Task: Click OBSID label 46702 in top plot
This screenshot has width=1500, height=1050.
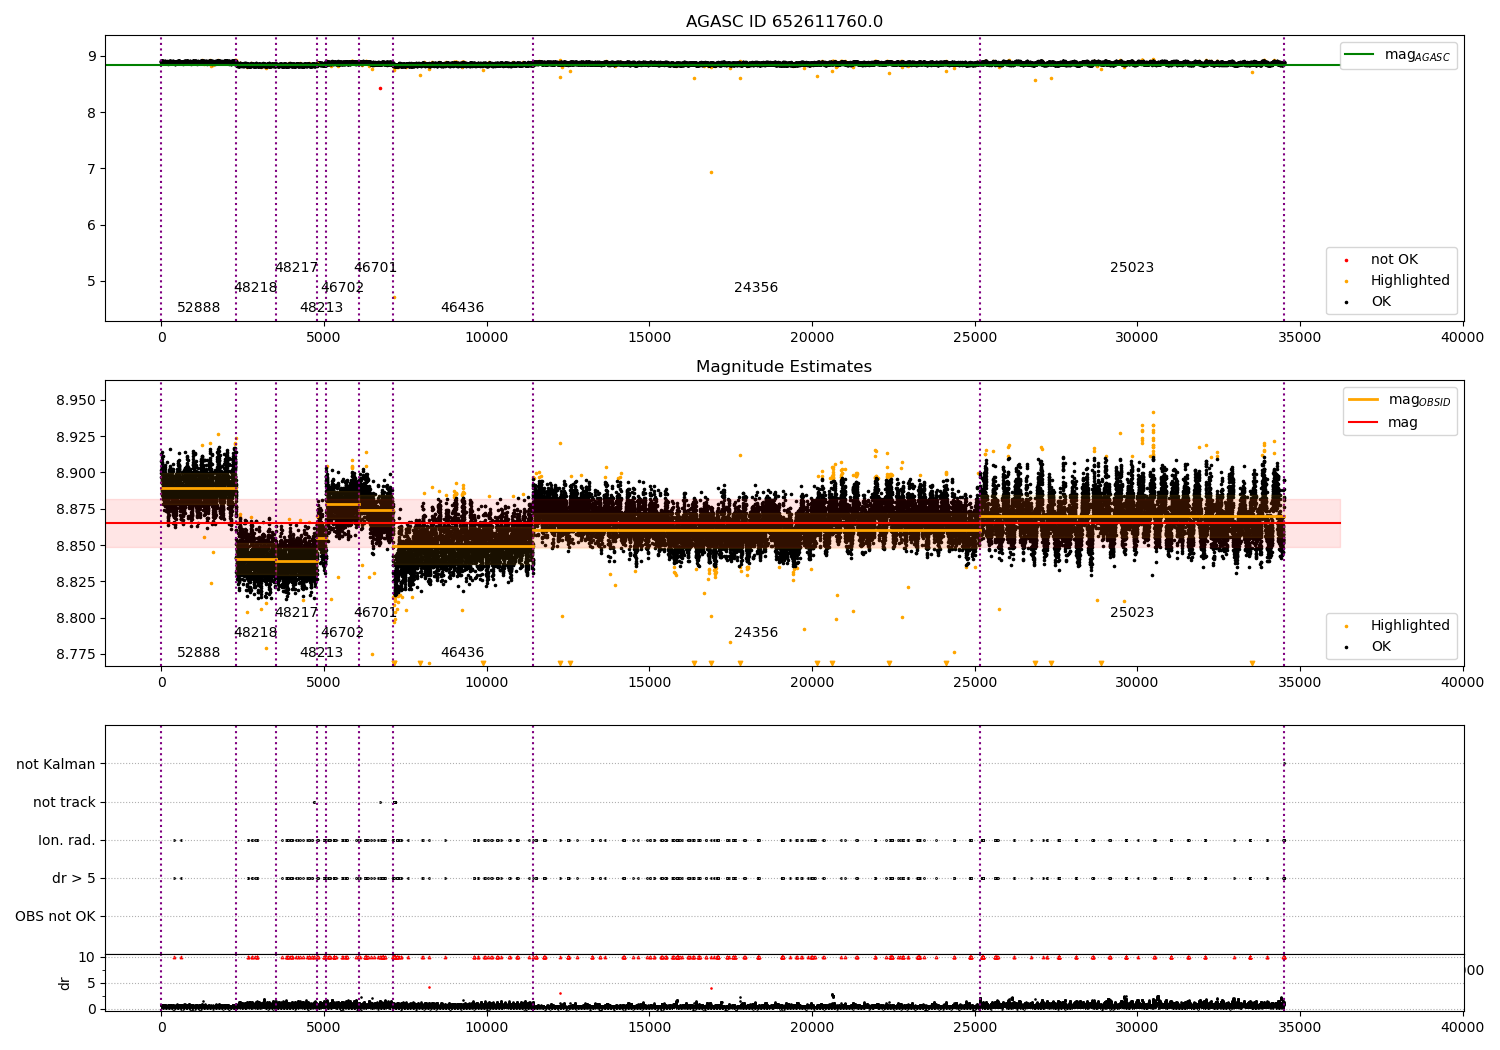Action: pos(342,288)
